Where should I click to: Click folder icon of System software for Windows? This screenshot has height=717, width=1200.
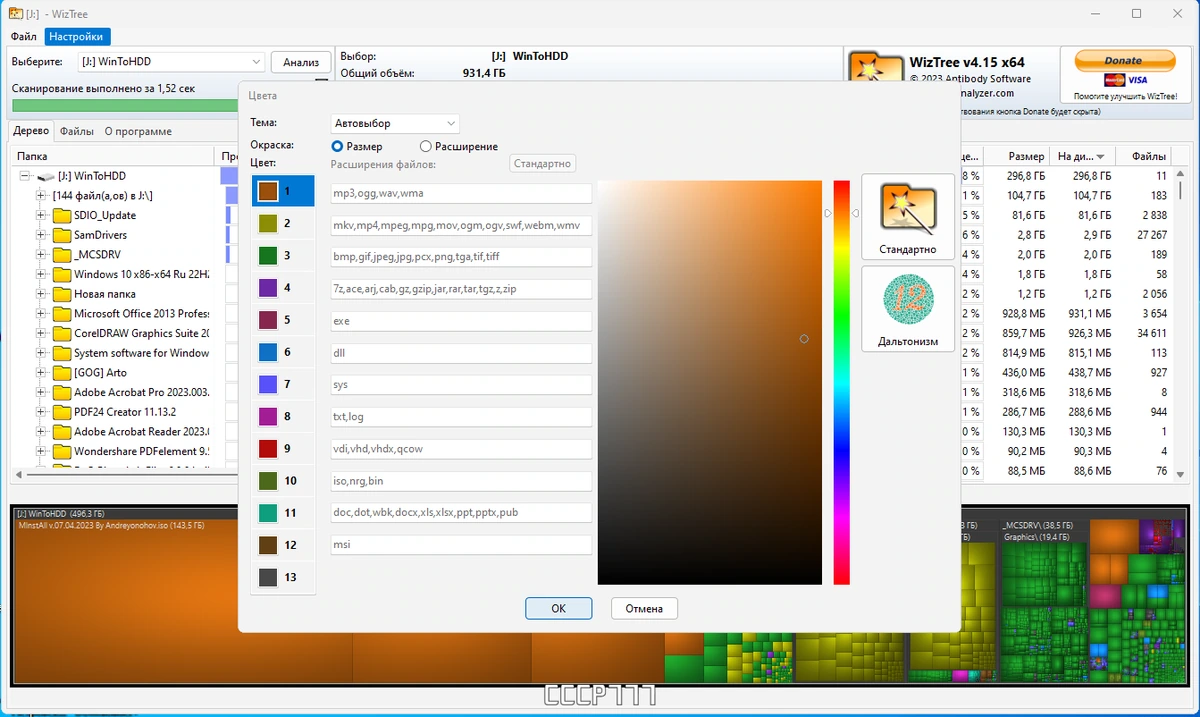[x=62, y=353]
